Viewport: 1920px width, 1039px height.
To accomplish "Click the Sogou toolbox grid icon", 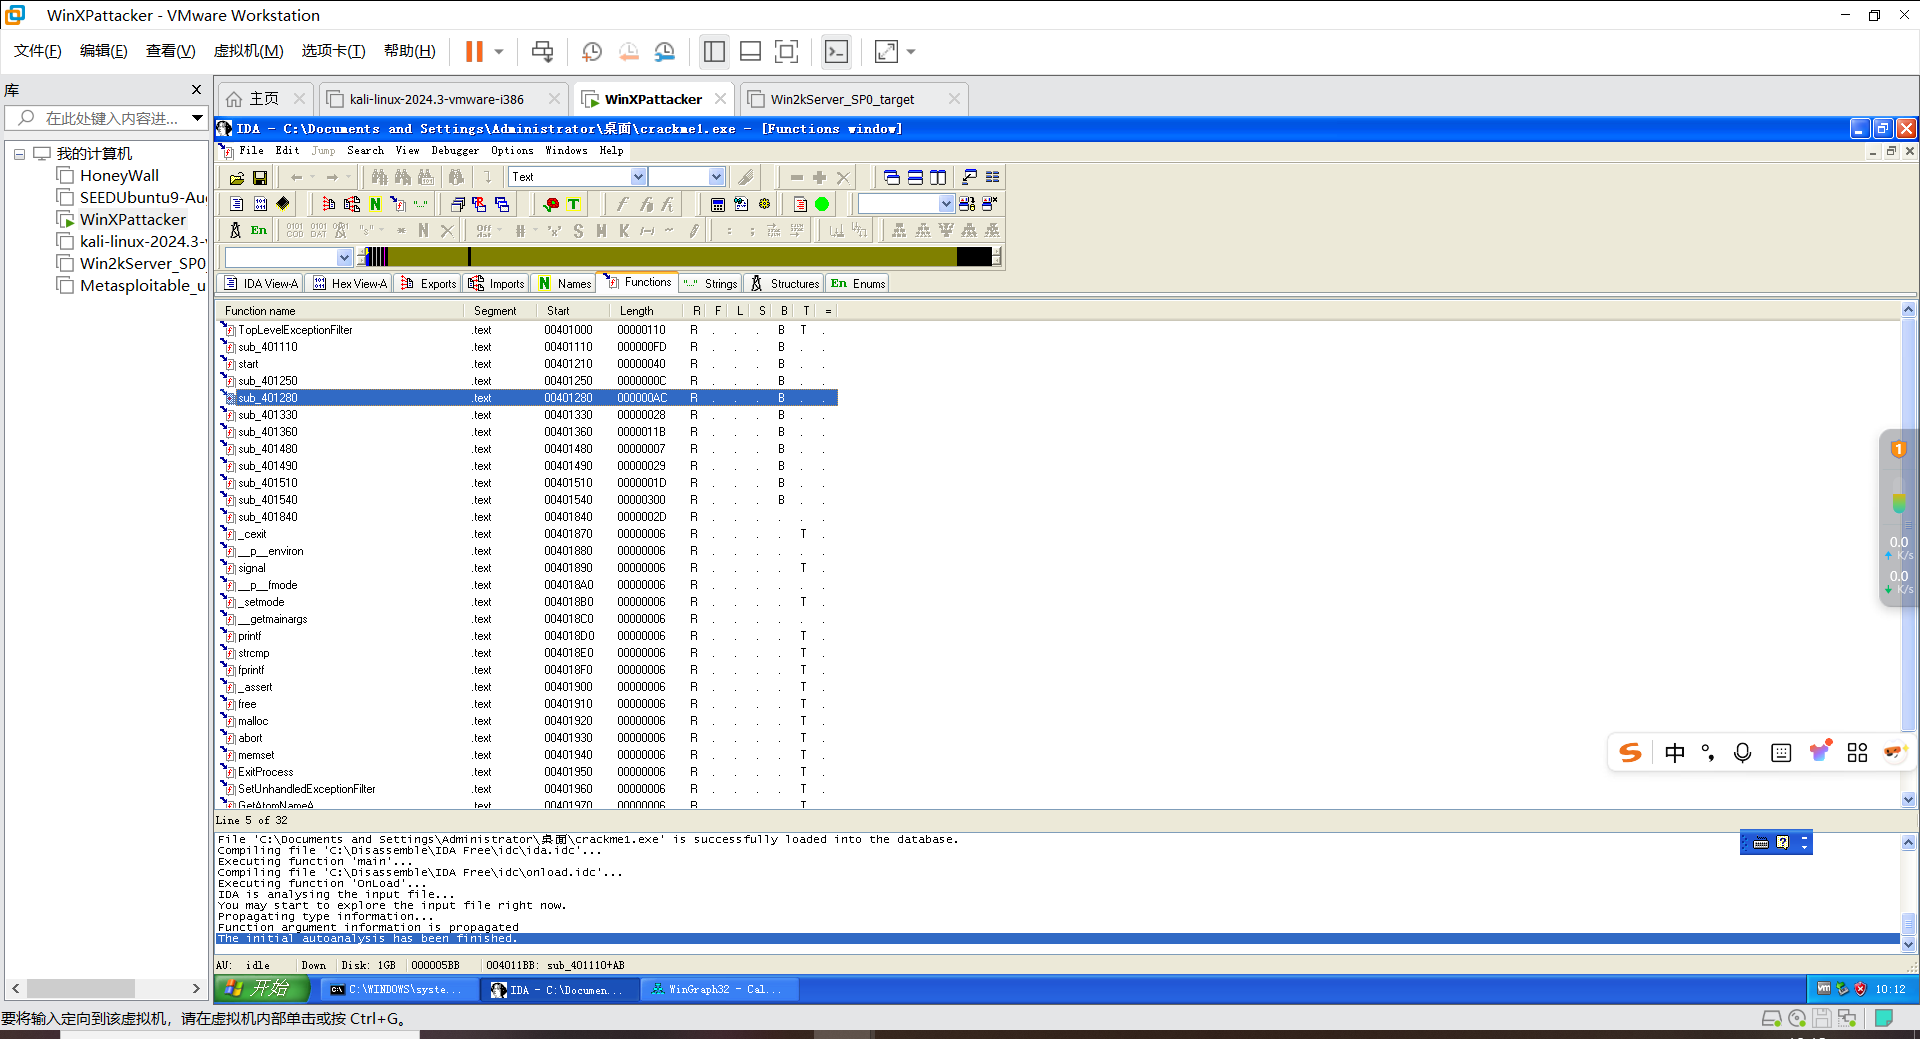I will [1857, 753].
